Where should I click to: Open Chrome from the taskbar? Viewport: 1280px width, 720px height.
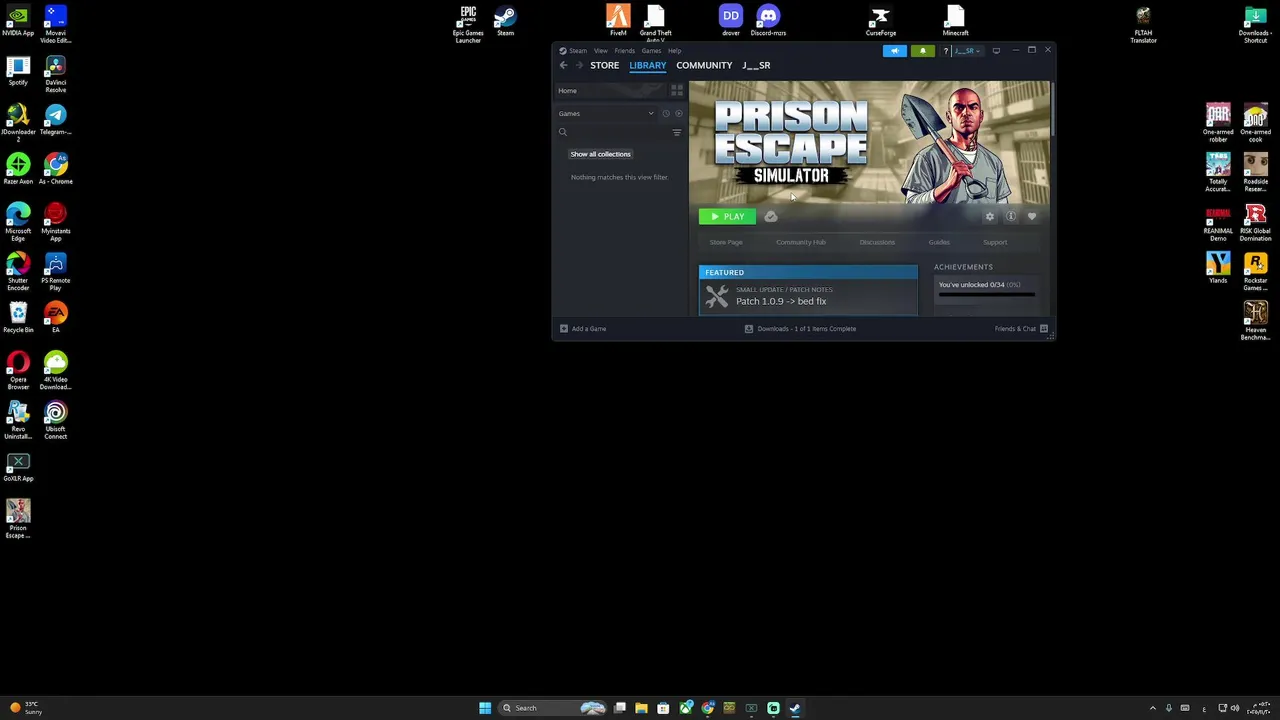(708, 708)
